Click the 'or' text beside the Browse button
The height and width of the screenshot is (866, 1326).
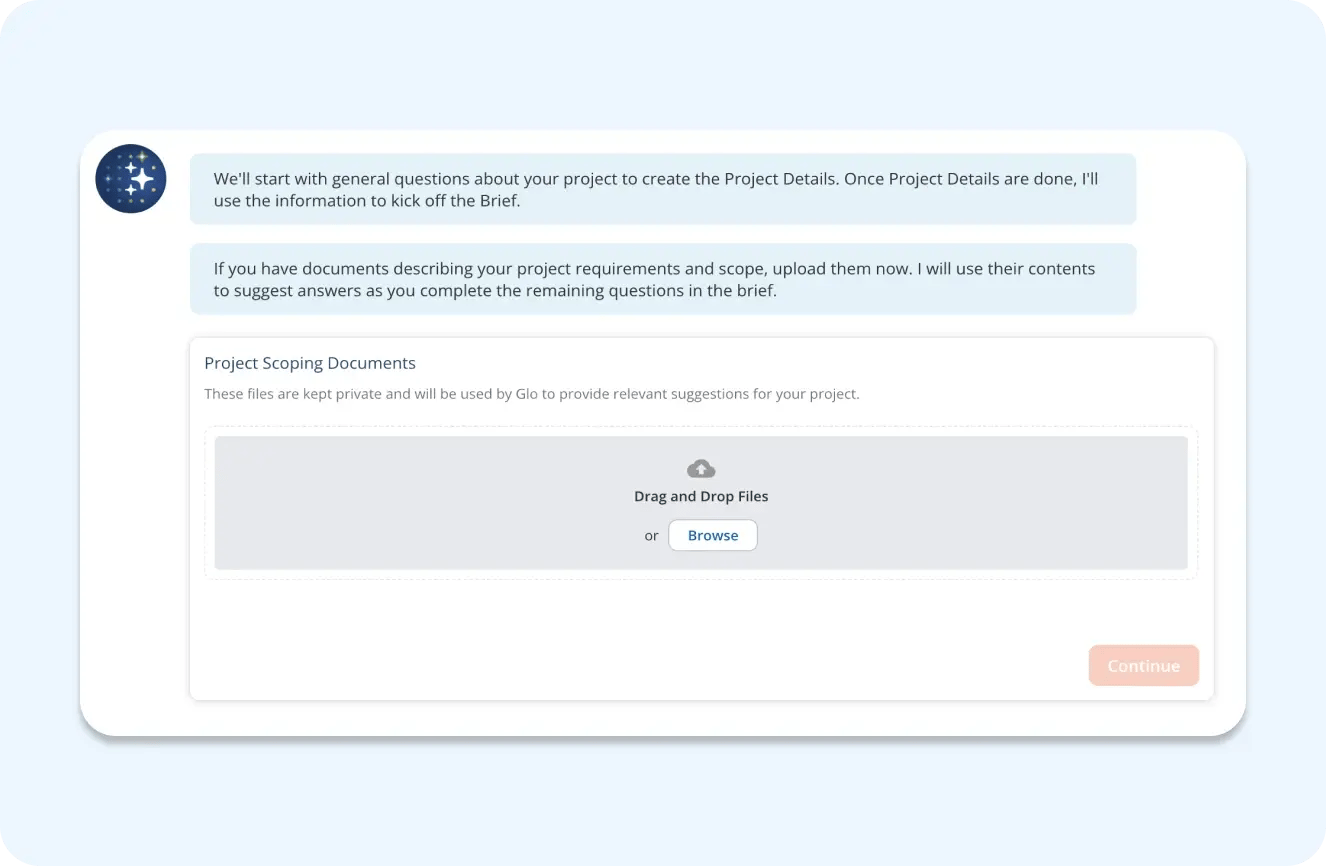pos(651,535)
